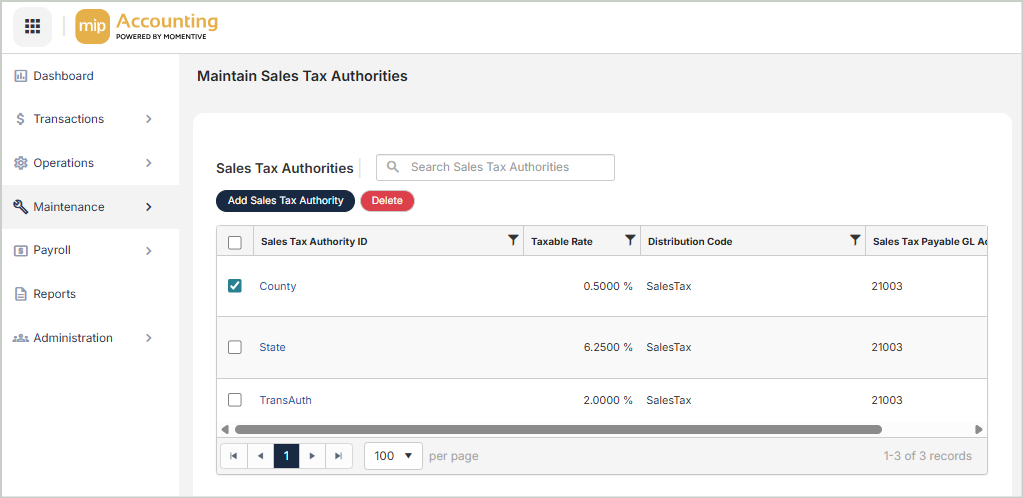Open the app launcher grid icon

pyautogui.click(x=32, y=26)
